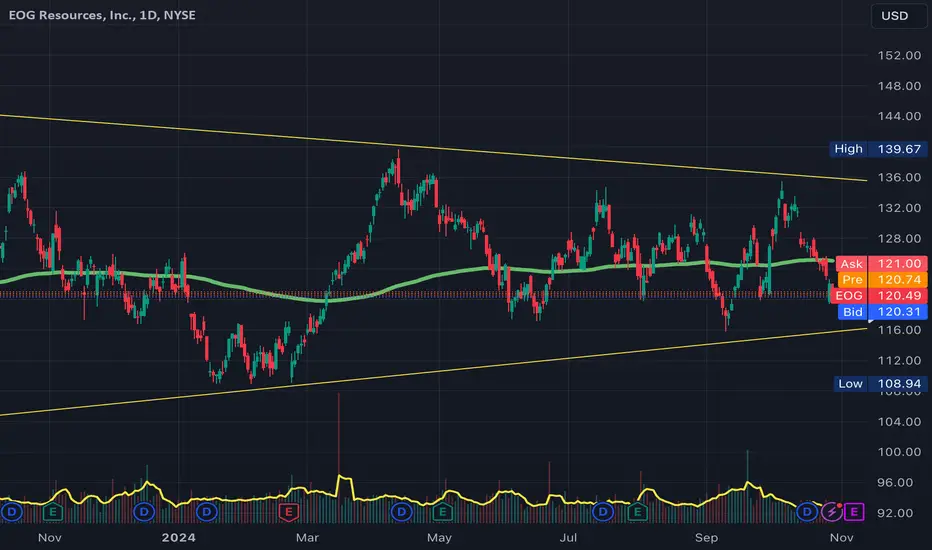Select the High 139.67 price label

pos(879,149)
